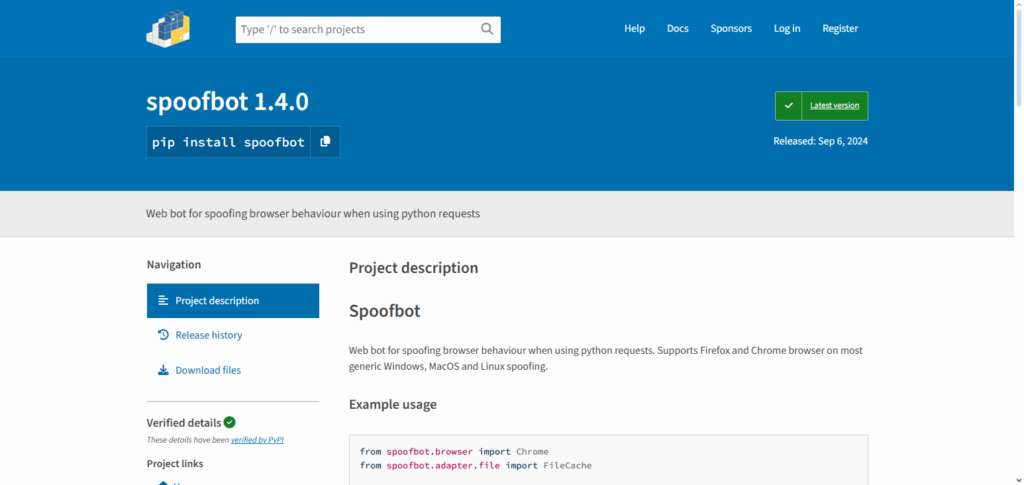Click the Released: Sep 6, 2024 text
Viewport: 1024px width, 485px height.
pos(820,141)
